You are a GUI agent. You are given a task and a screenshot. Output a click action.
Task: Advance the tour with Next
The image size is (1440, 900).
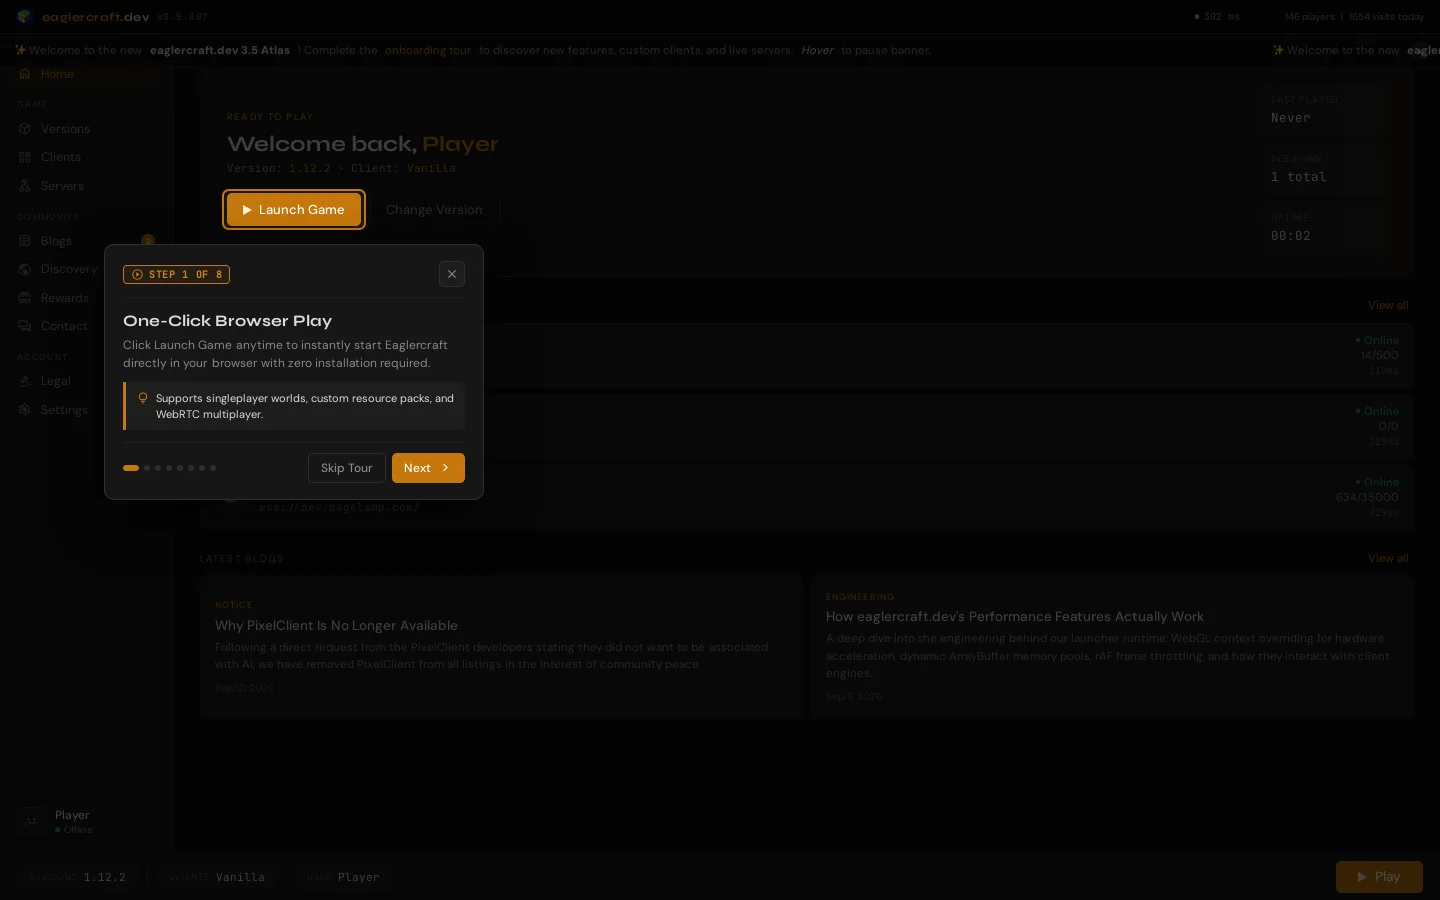pyautogui.click(x=428, y=468)
